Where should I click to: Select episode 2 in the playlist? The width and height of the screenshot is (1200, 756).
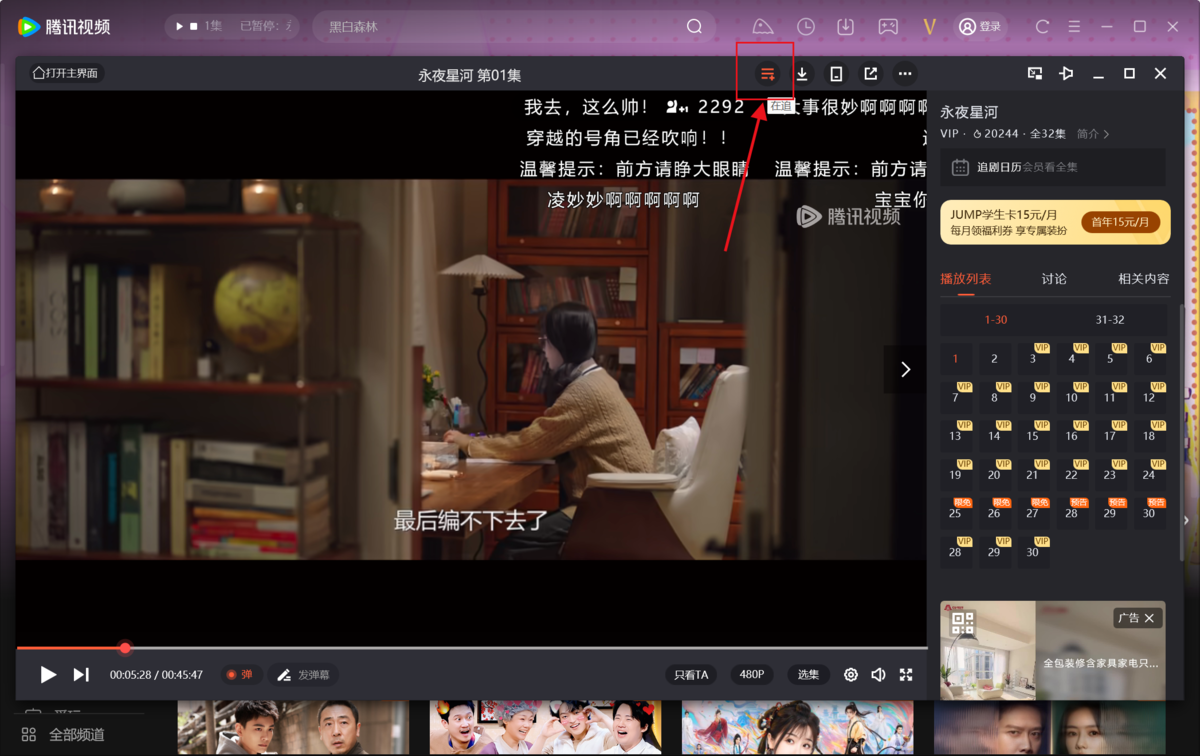click(x=995, y=358)
